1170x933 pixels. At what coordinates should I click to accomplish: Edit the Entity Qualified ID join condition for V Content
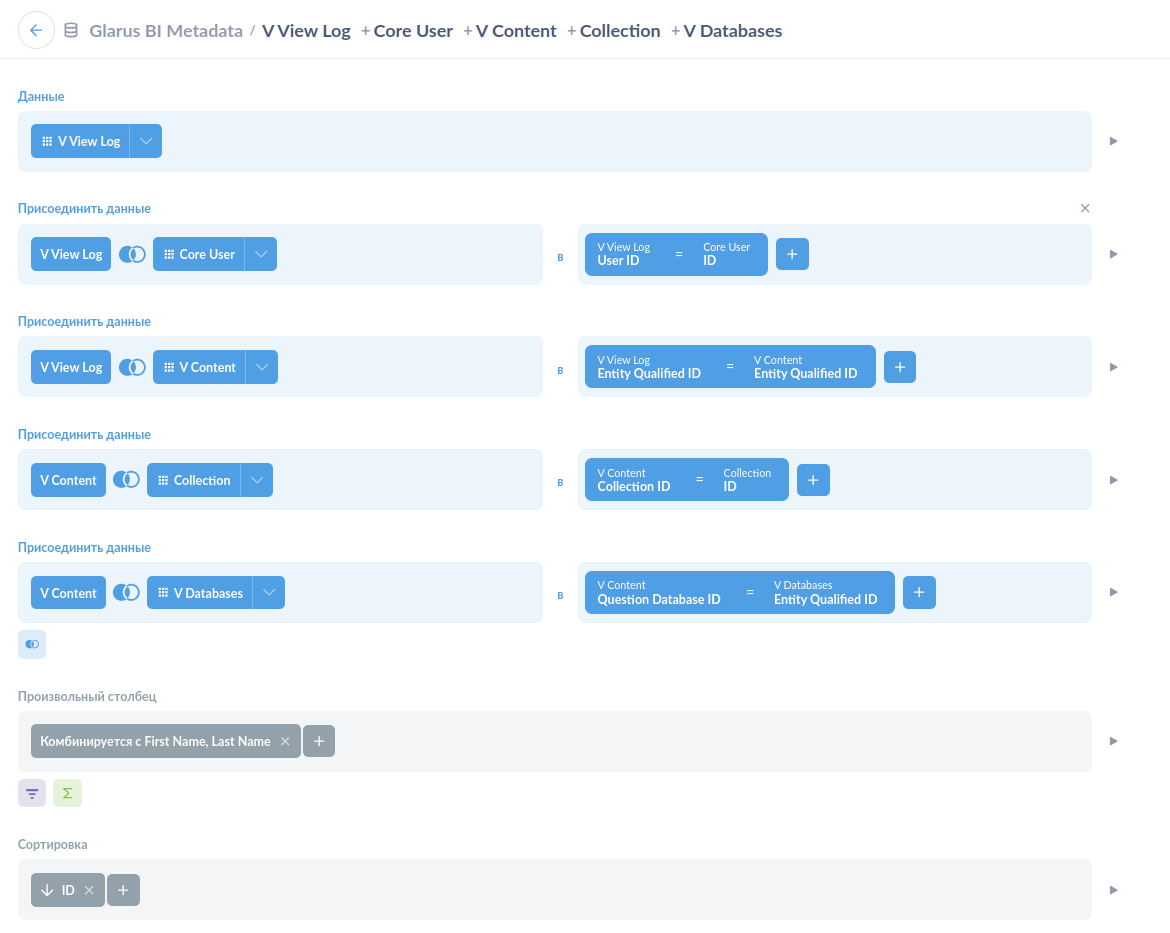tap(730, 366)
